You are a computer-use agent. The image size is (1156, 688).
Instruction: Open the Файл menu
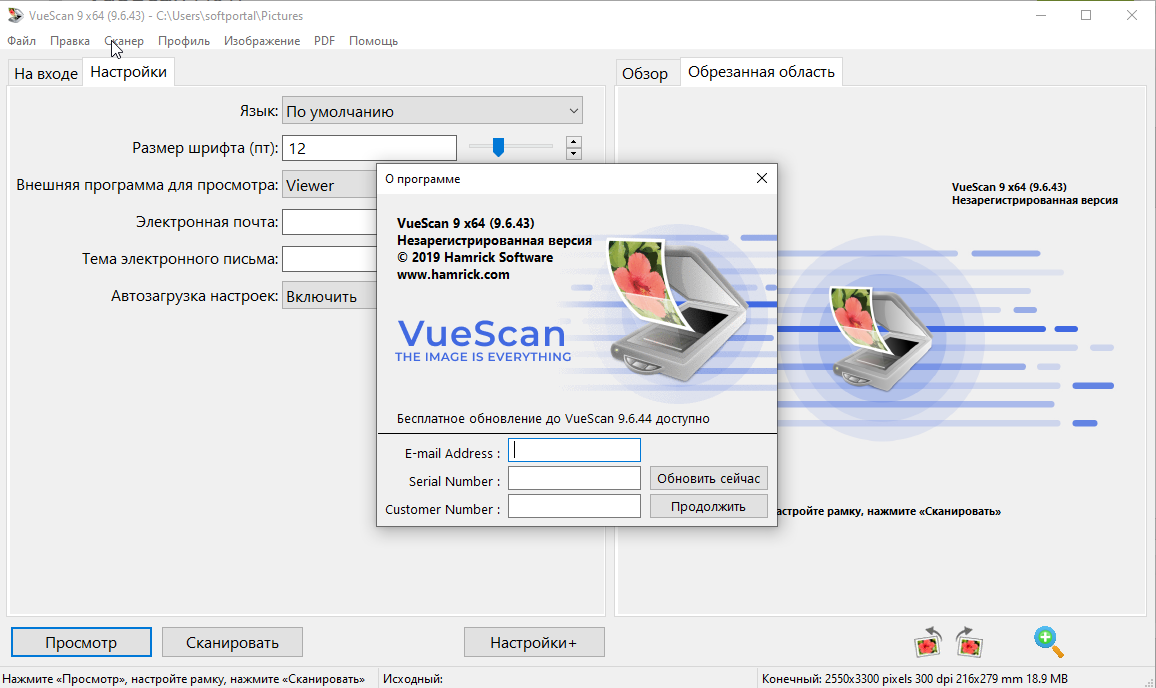pos(21,41)
